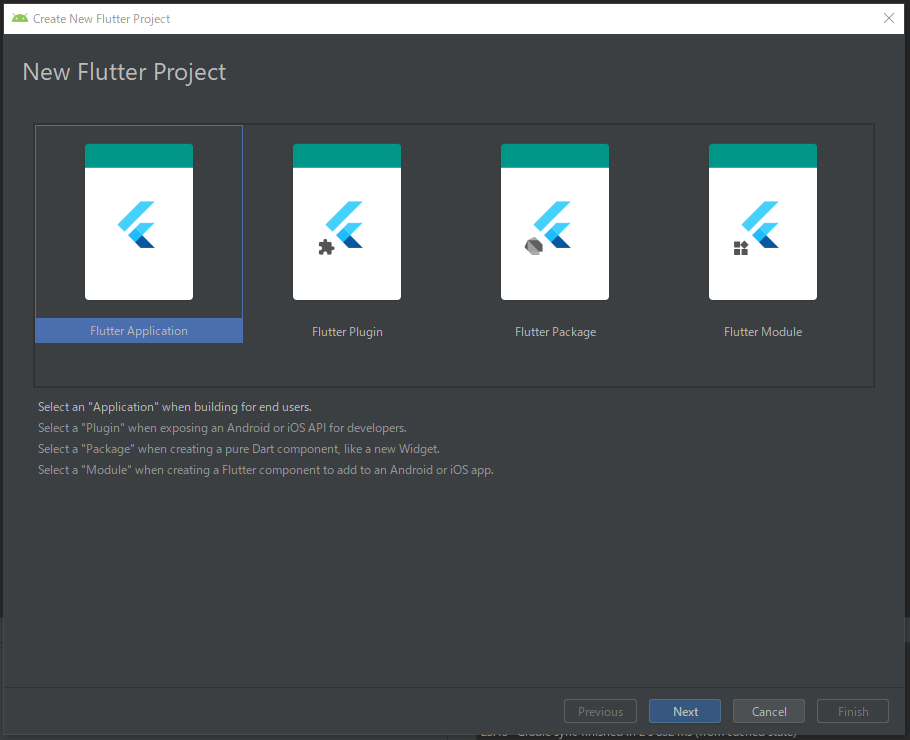The height and width of the screenshot is (740, 910).
Task: Click the Android icon in title bar
Action: point(20,19)
